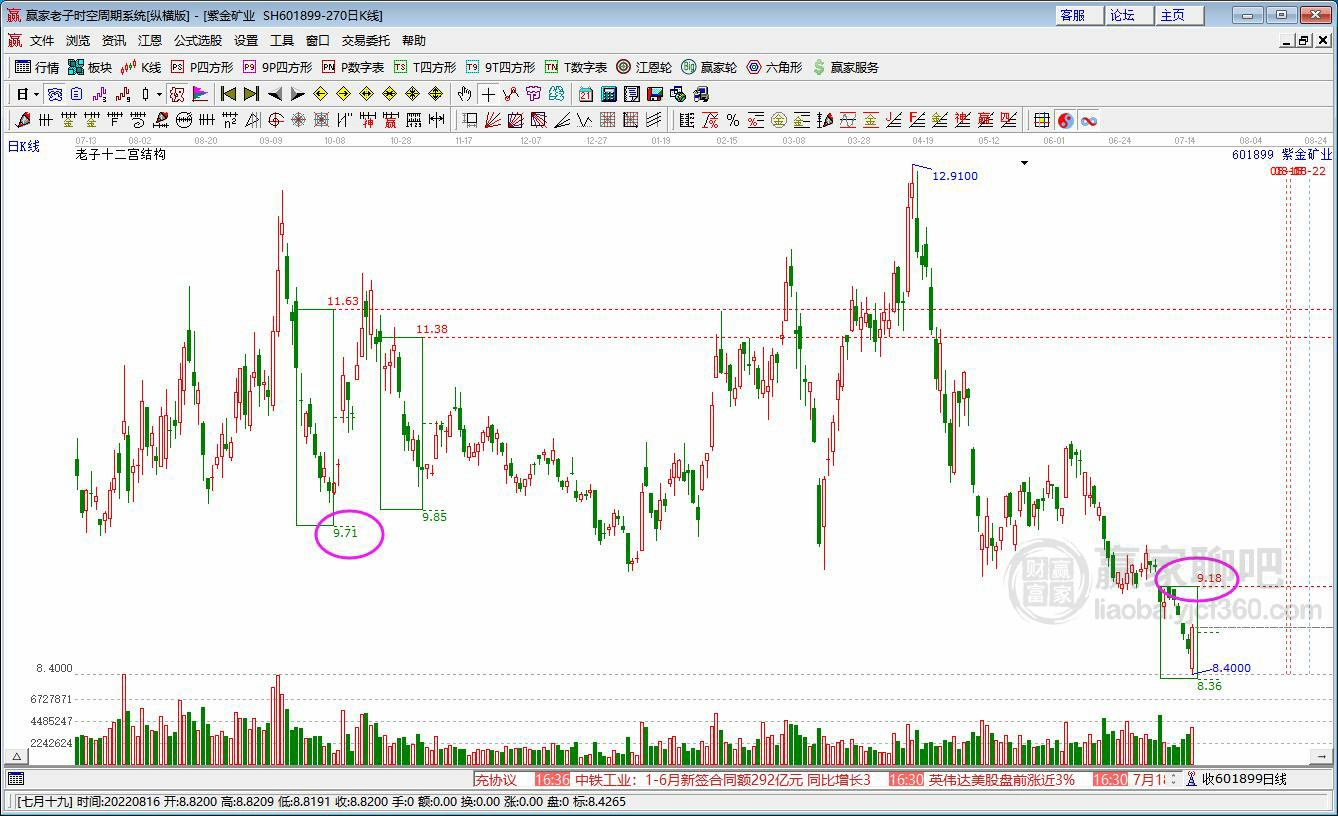Toggle the yin-yang color scheme icon
The image size is (1338, 816).
1064,120
